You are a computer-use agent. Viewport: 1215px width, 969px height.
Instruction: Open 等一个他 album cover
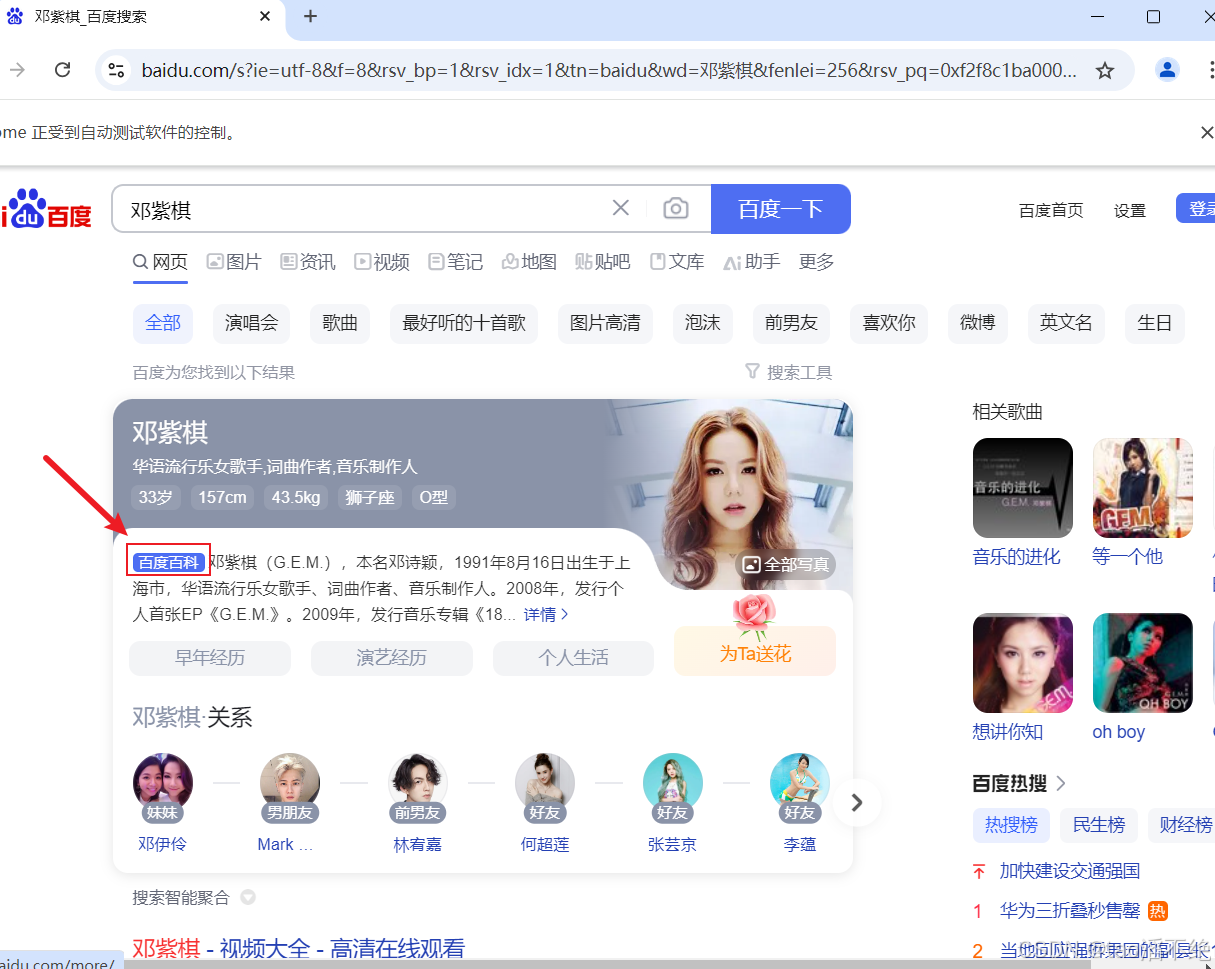(1143, 488)
